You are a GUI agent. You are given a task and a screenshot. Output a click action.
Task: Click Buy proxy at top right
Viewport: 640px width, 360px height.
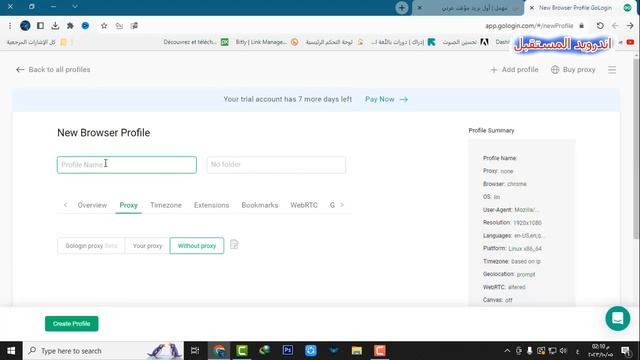tap(573, 70)
